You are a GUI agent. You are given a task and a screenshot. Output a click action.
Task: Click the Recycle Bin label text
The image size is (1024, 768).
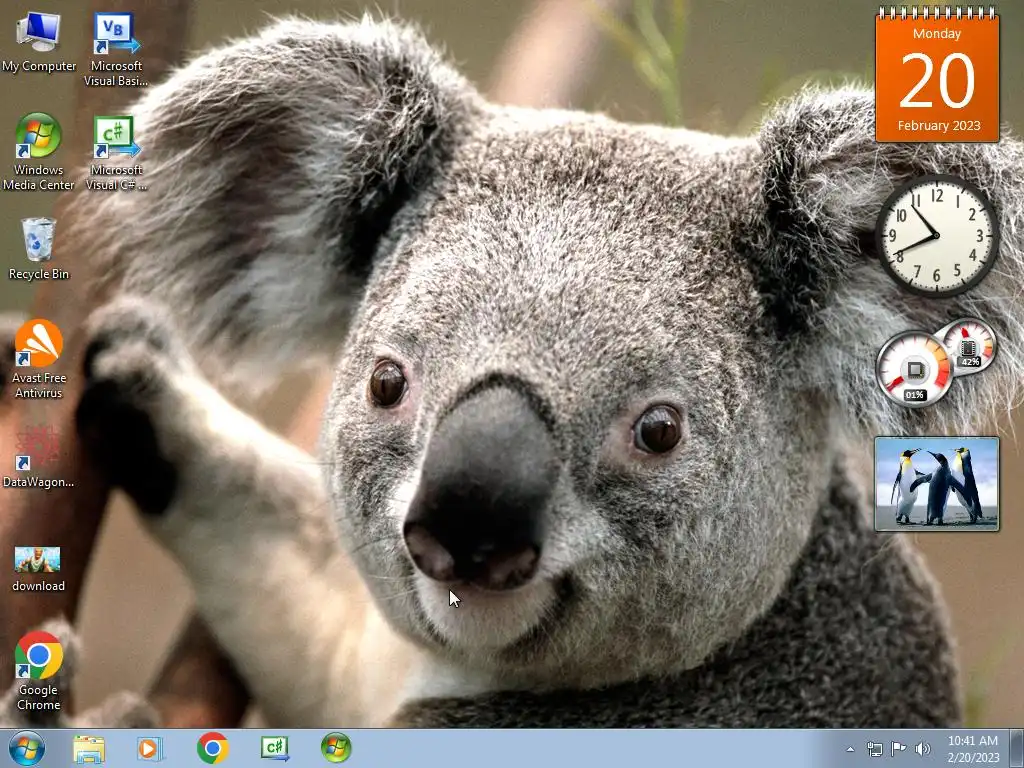pyautogui.click(x=39, y=274)
